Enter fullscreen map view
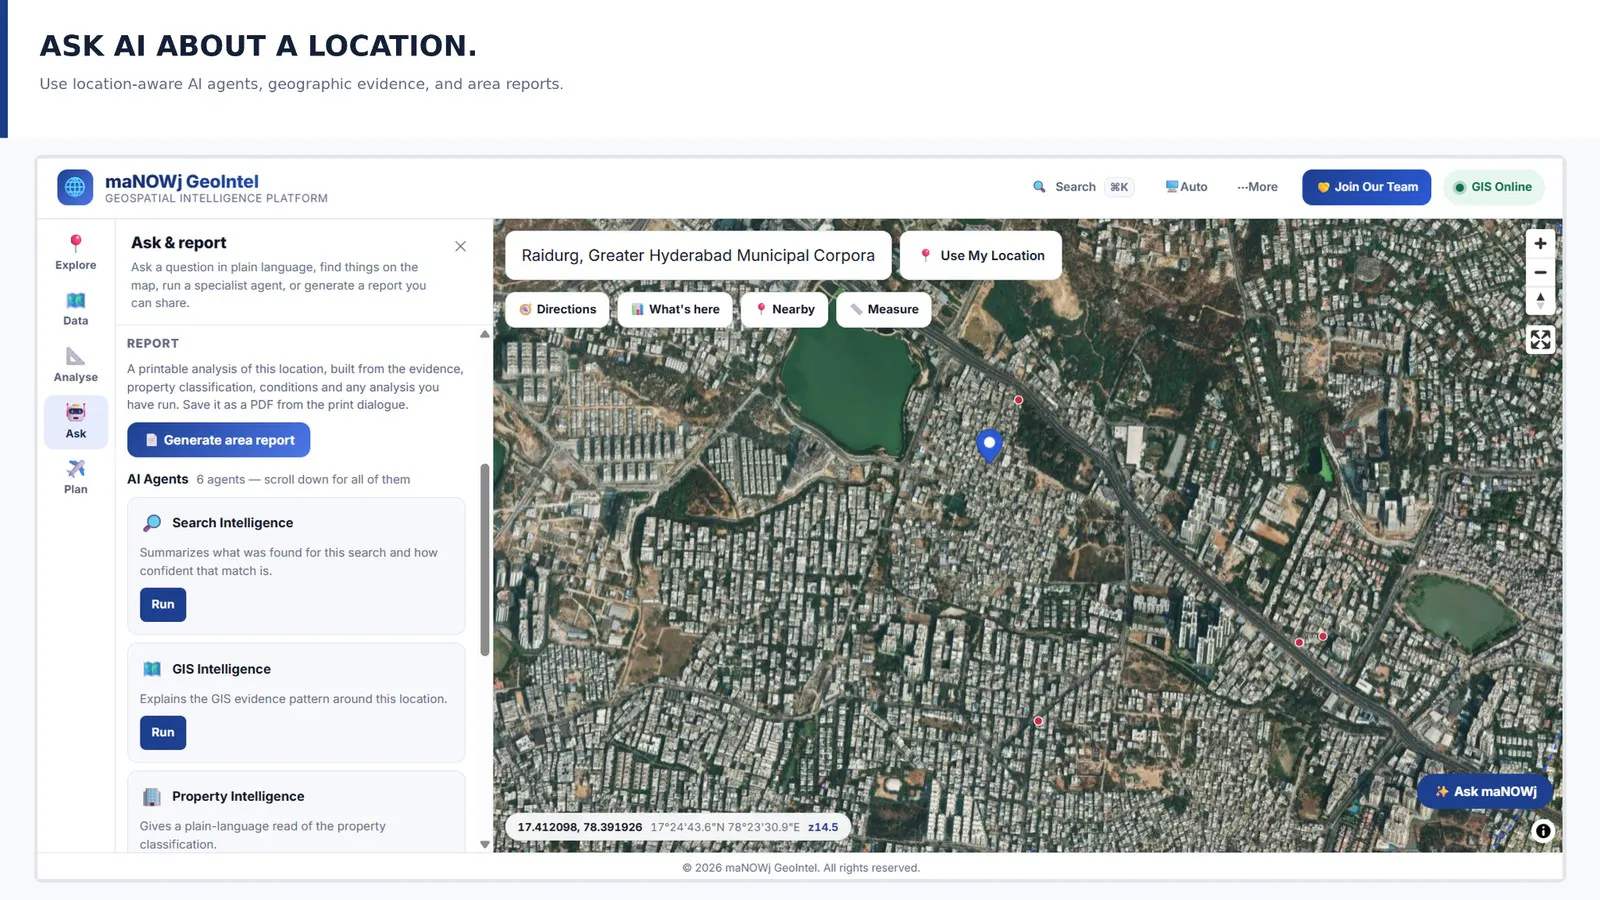 coord(1540,340)
